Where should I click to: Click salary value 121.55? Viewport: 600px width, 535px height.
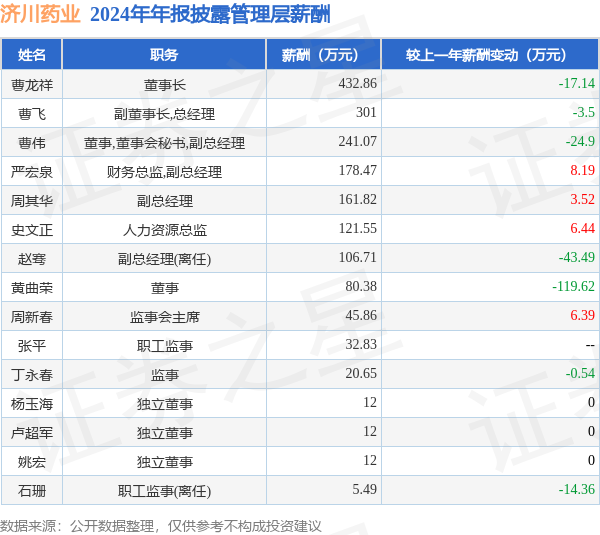[357, 228]
